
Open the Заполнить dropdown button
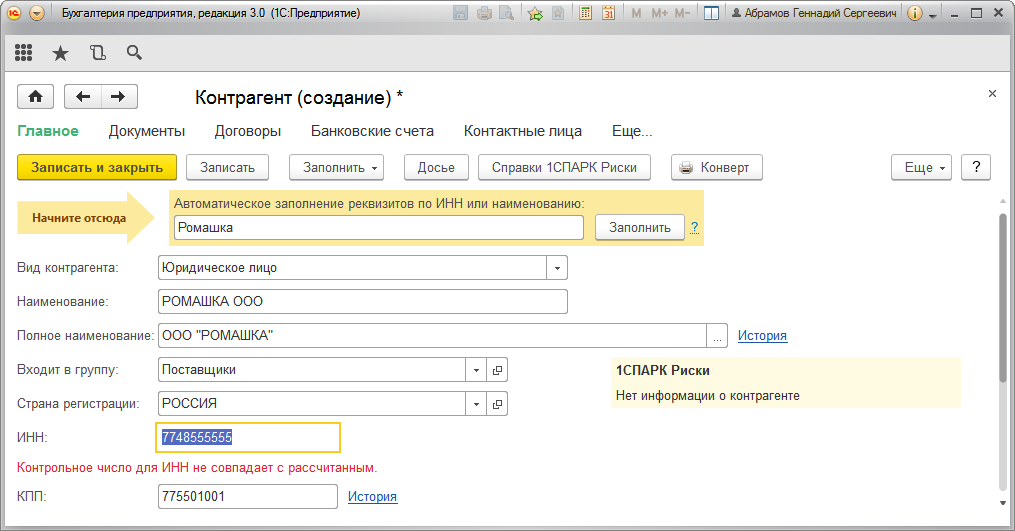coord(337,168)
